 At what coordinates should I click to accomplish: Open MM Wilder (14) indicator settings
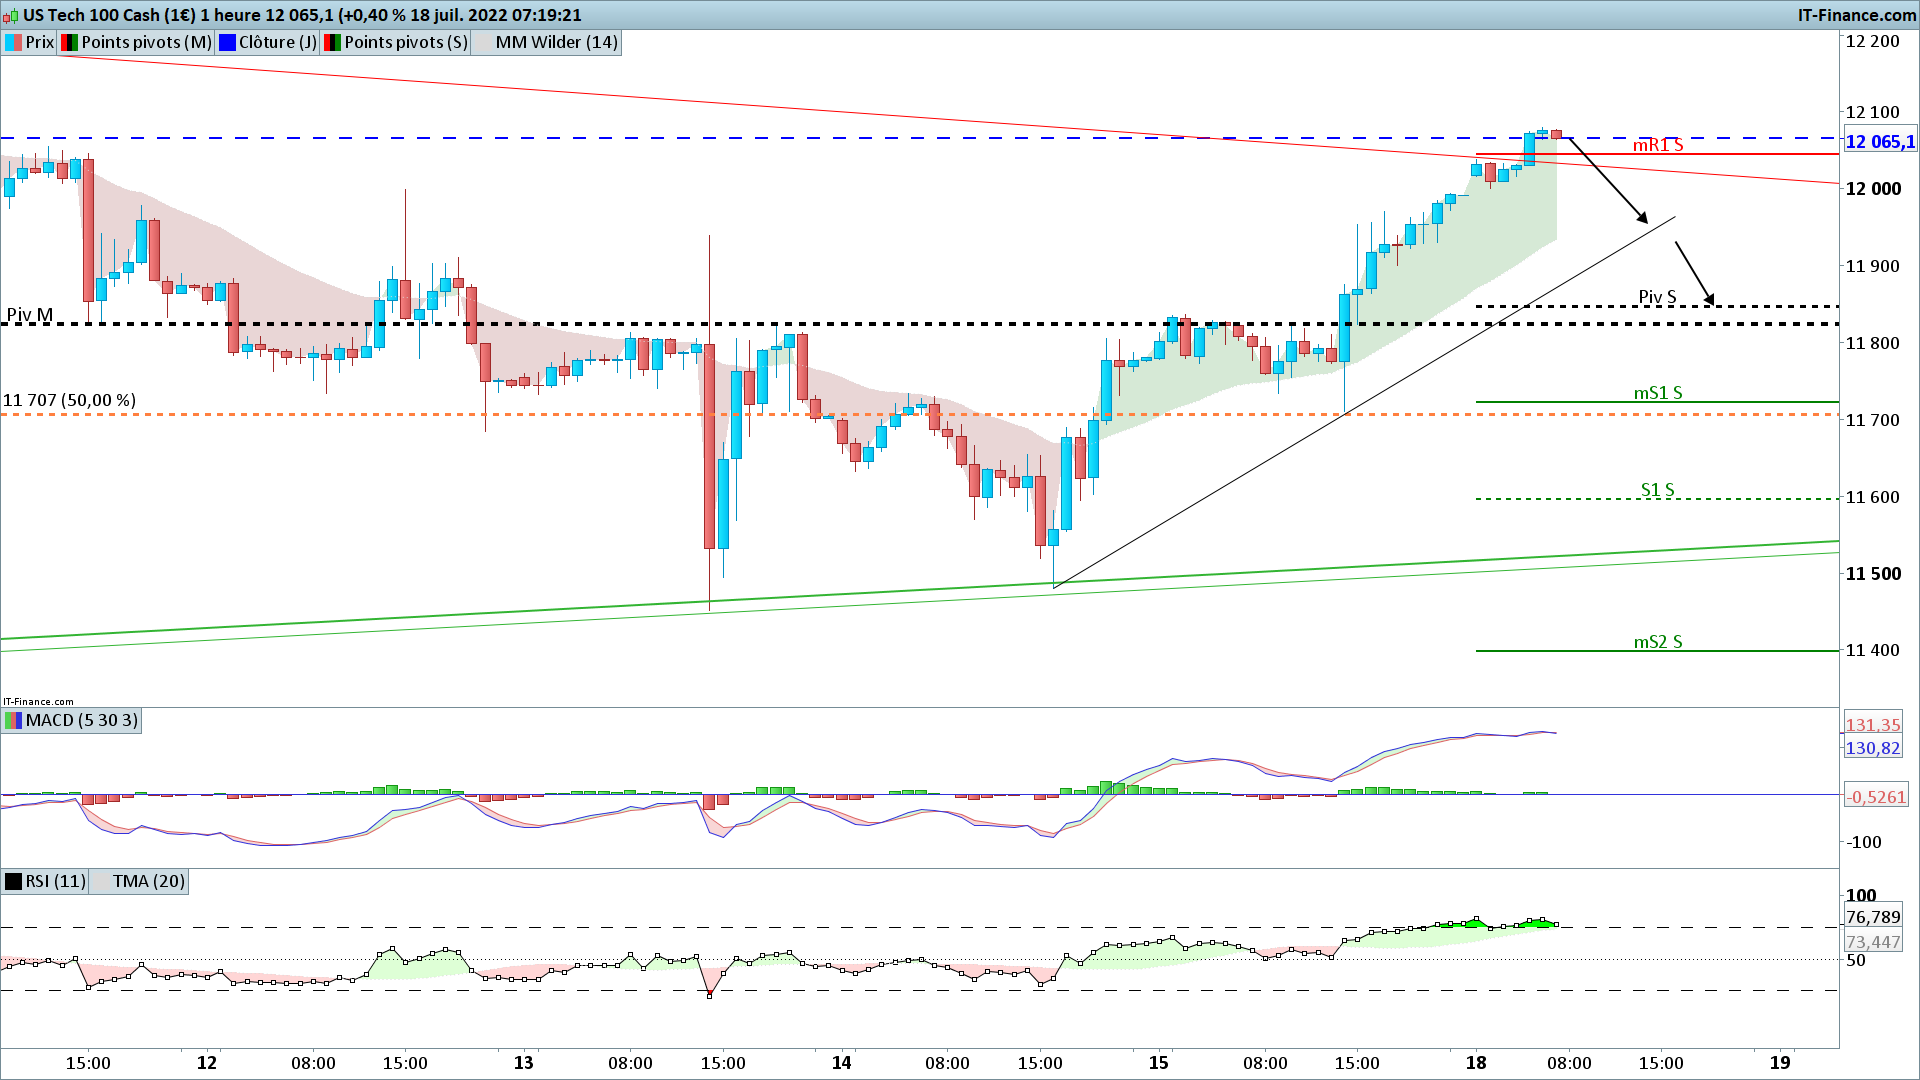[x=556, y=42]
